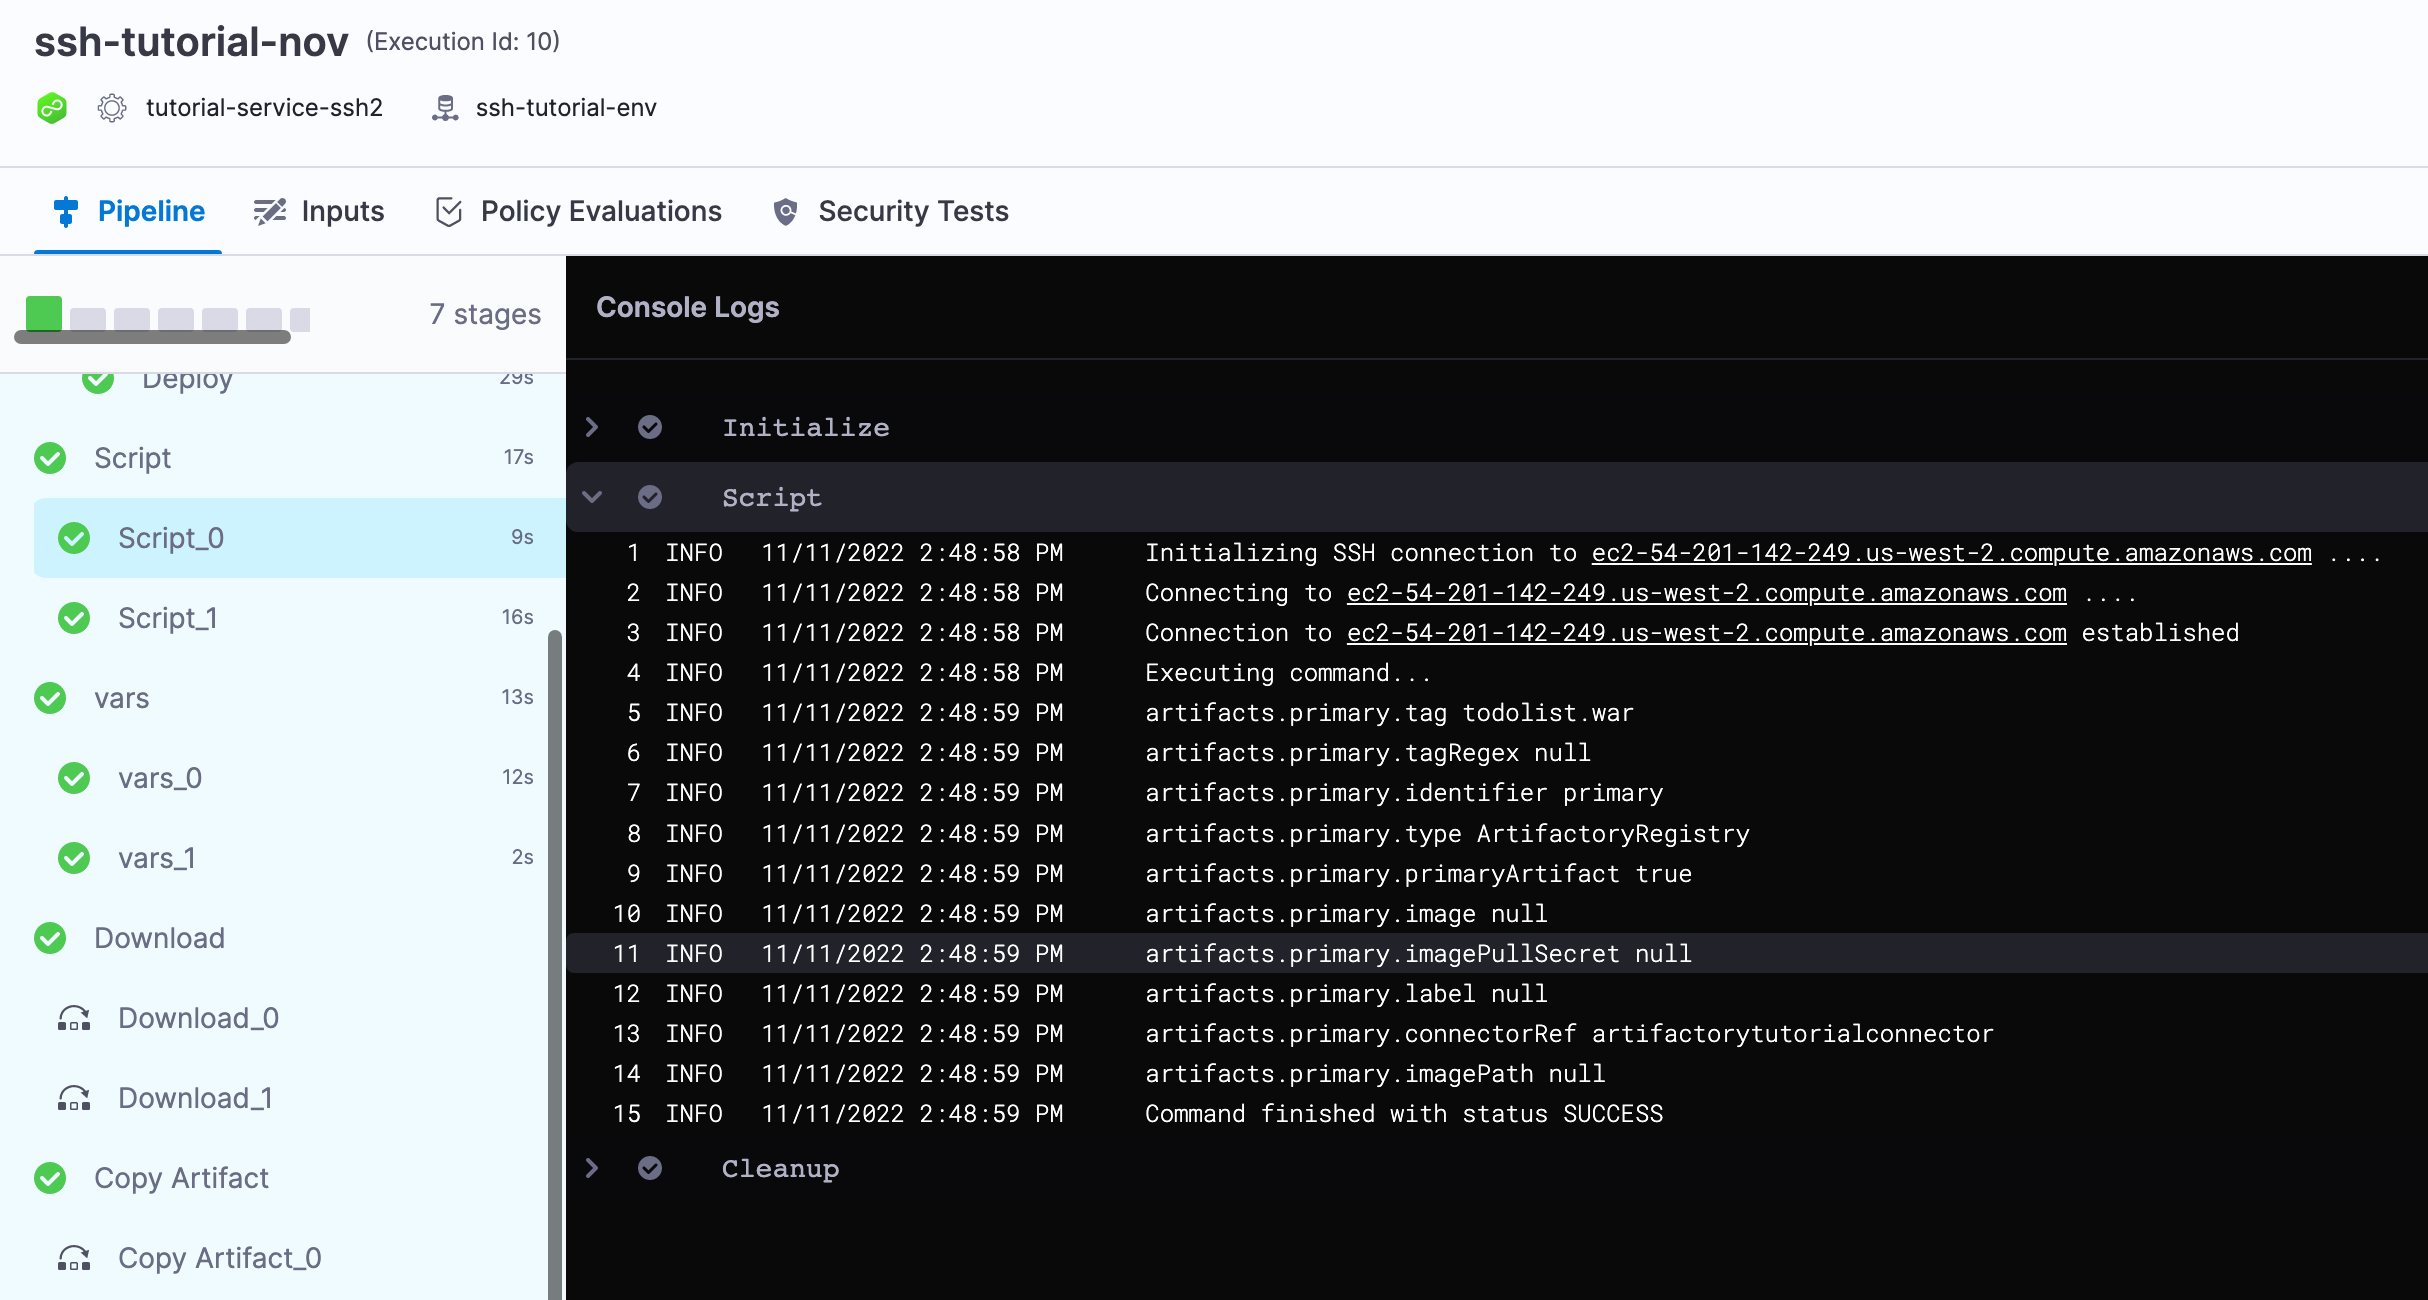Click the Security Tests shield icon

pos(786,212)
